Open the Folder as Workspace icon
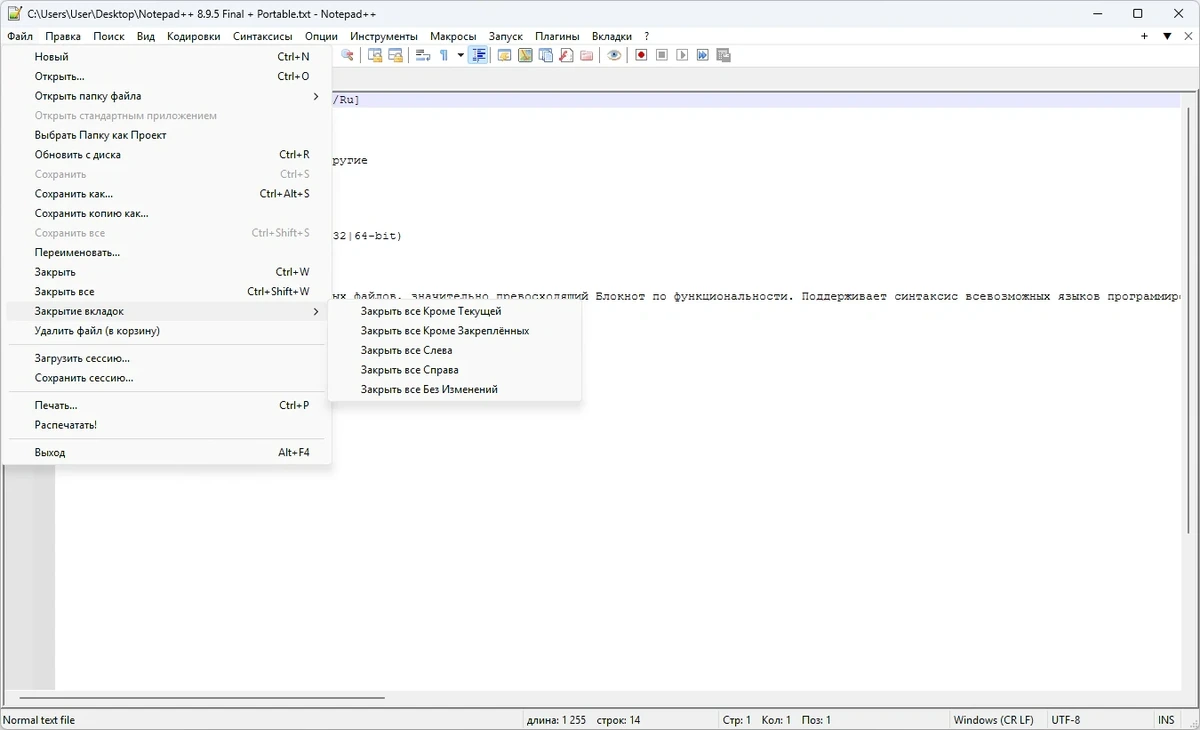The height and width of the screenshot is (730, 1200). (x=586, y=55)
